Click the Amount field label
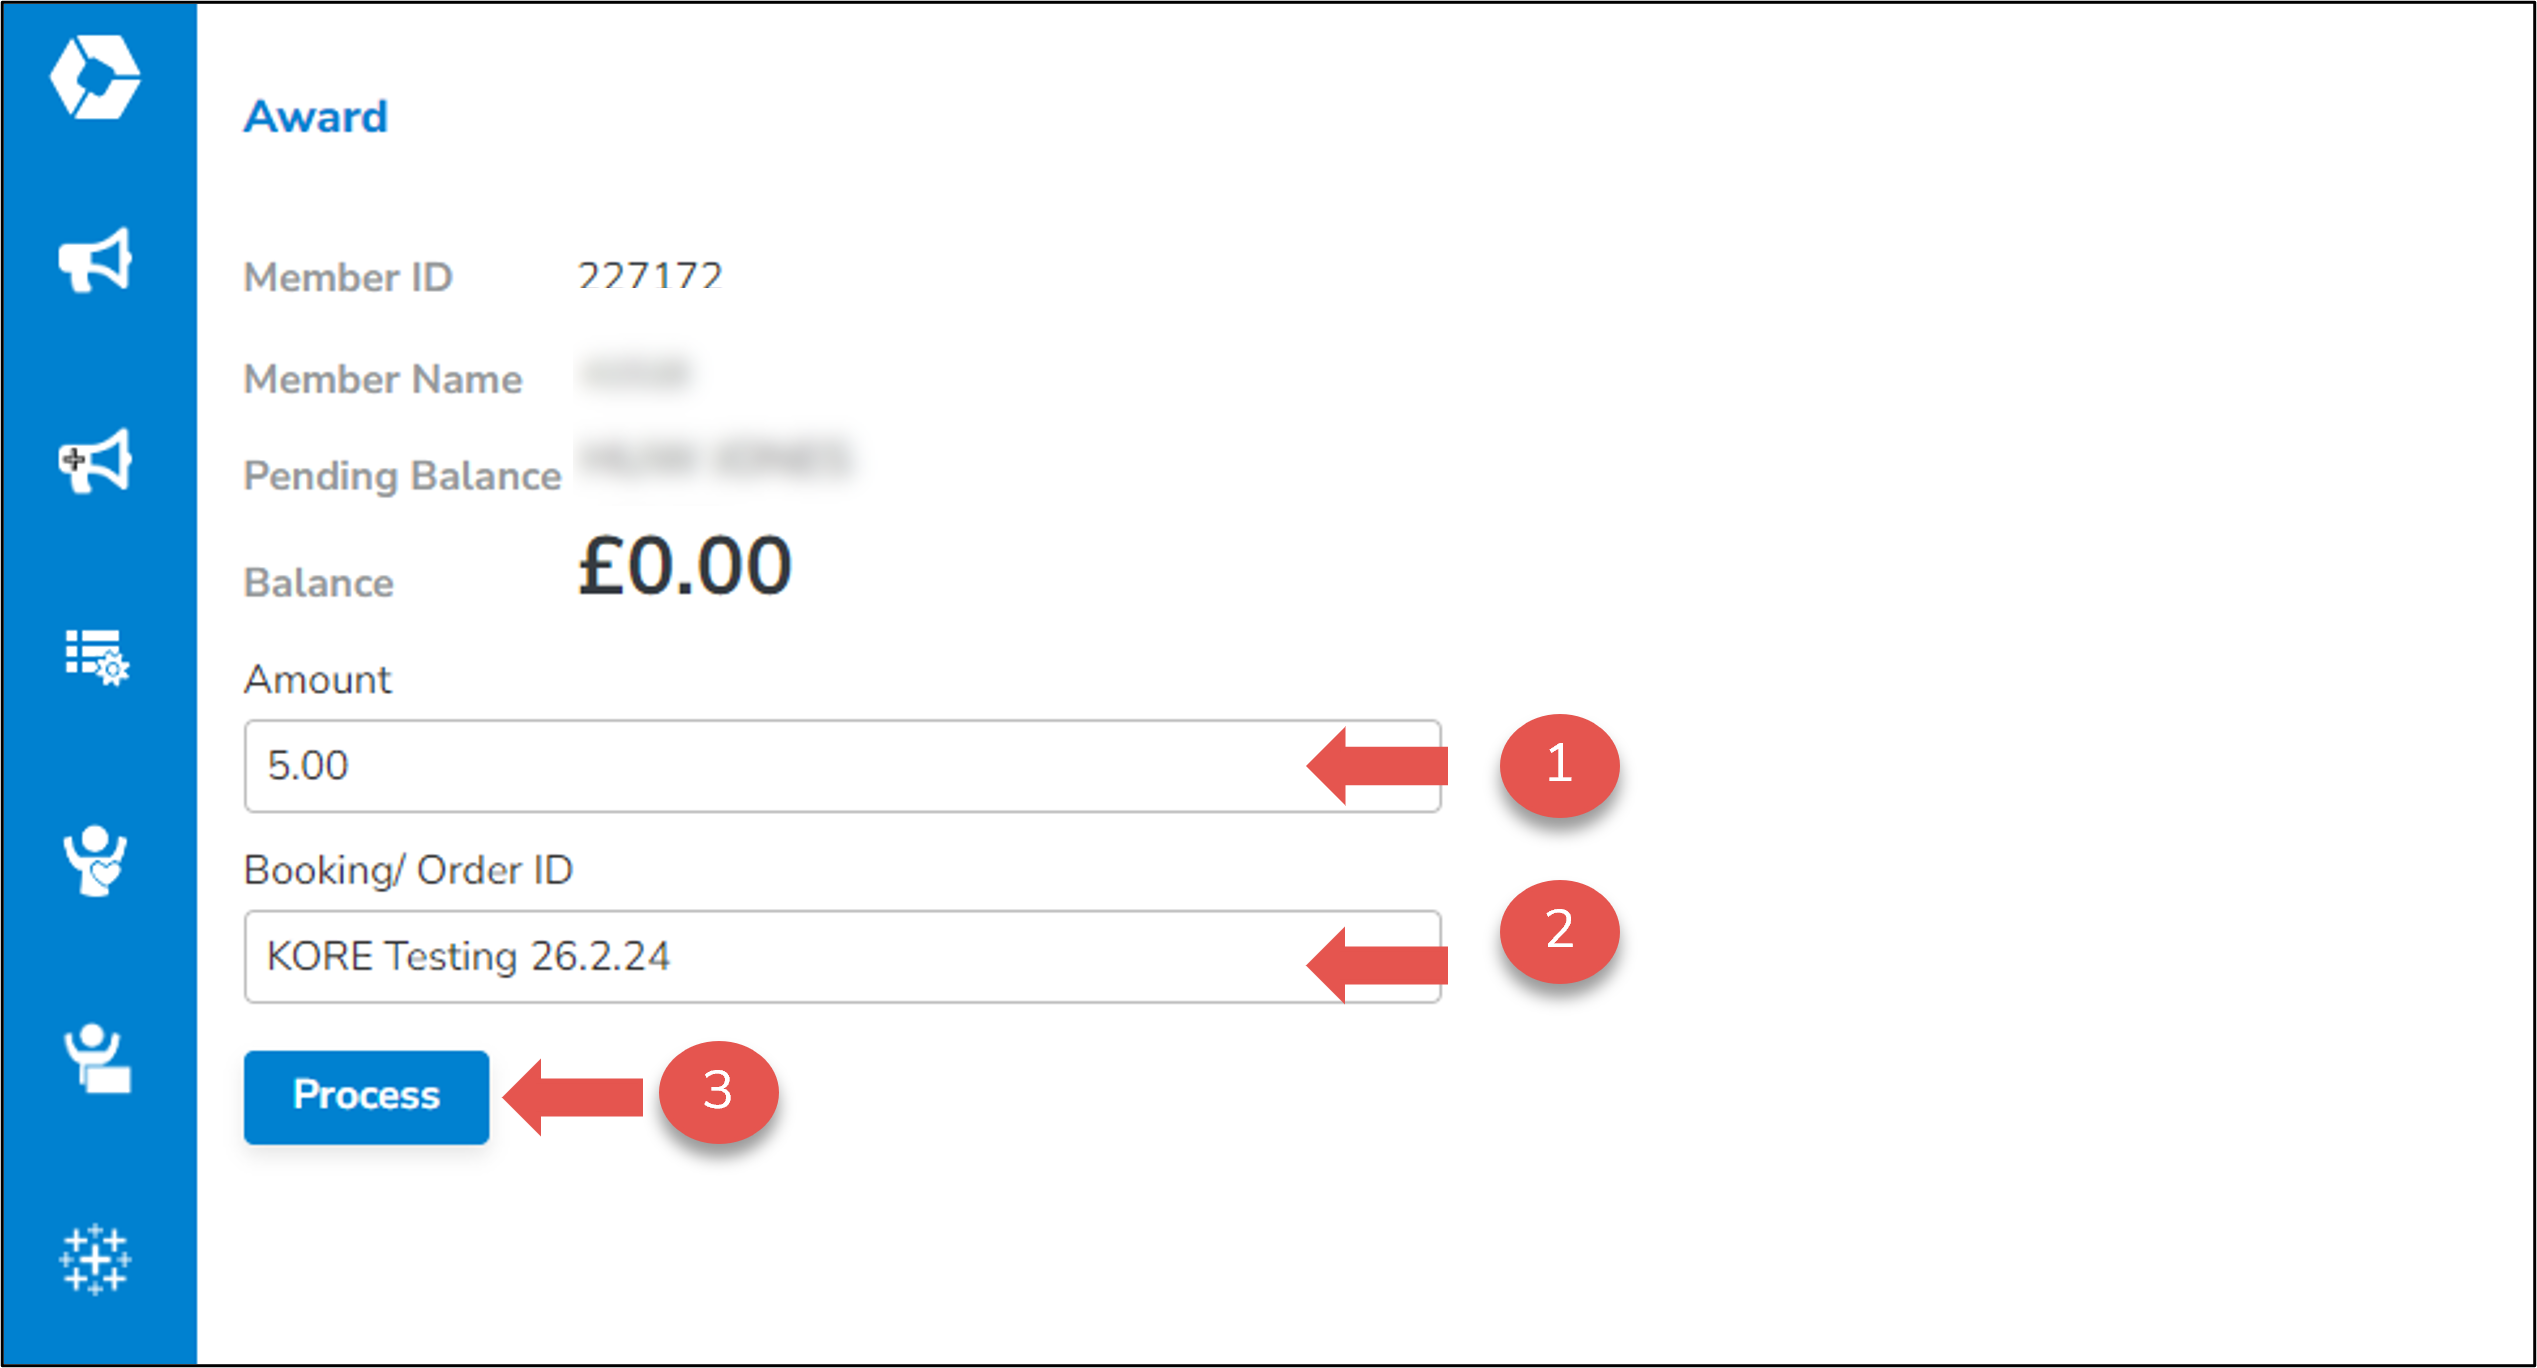 (x=318, y=680)
